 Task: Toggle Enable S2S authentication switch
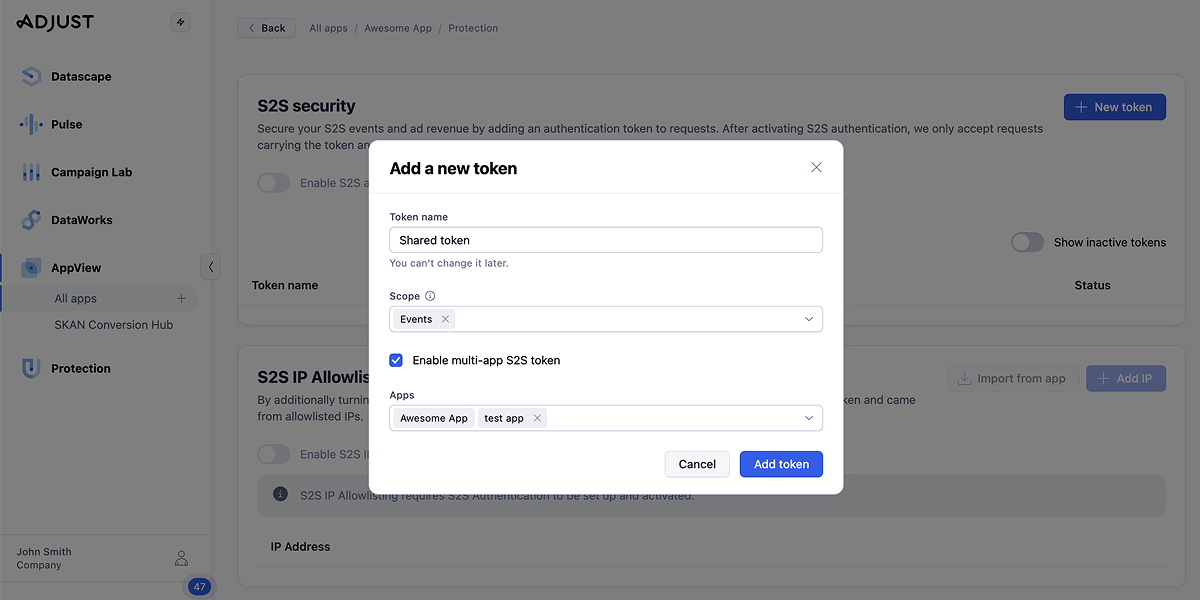coord(273,183)
